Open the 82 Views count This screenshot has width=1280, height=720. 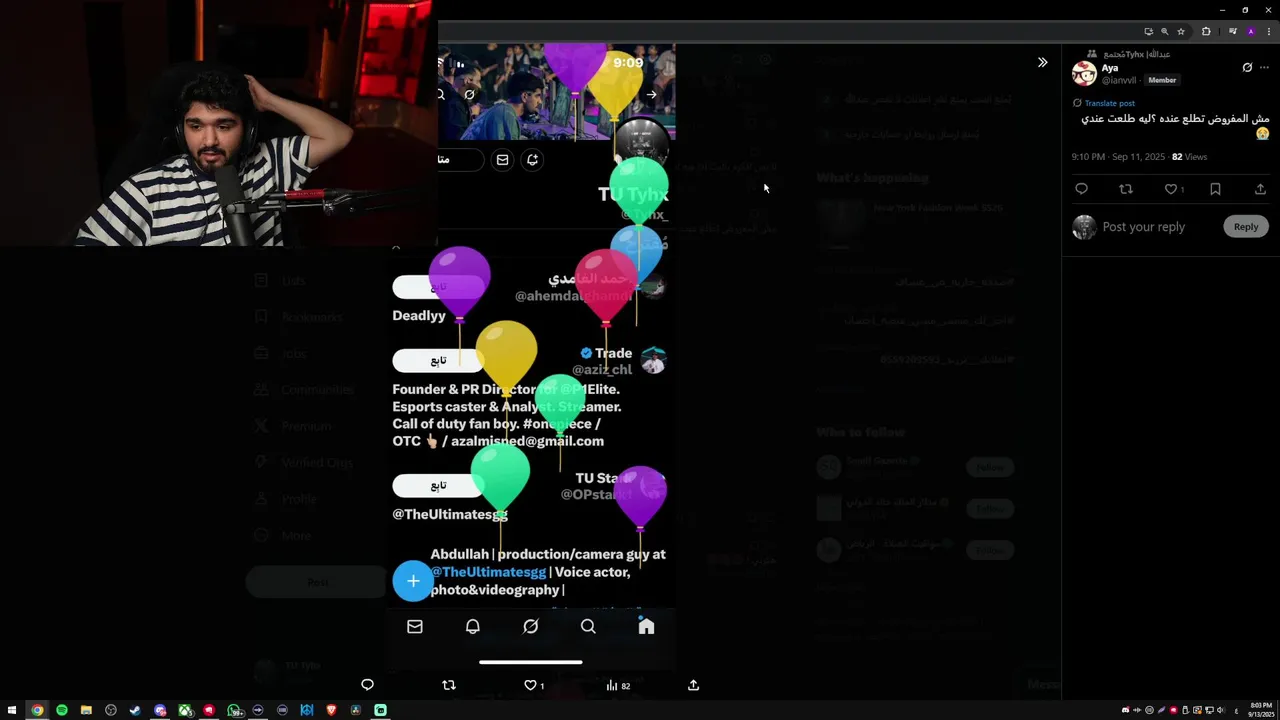(x=1189, y=157)
